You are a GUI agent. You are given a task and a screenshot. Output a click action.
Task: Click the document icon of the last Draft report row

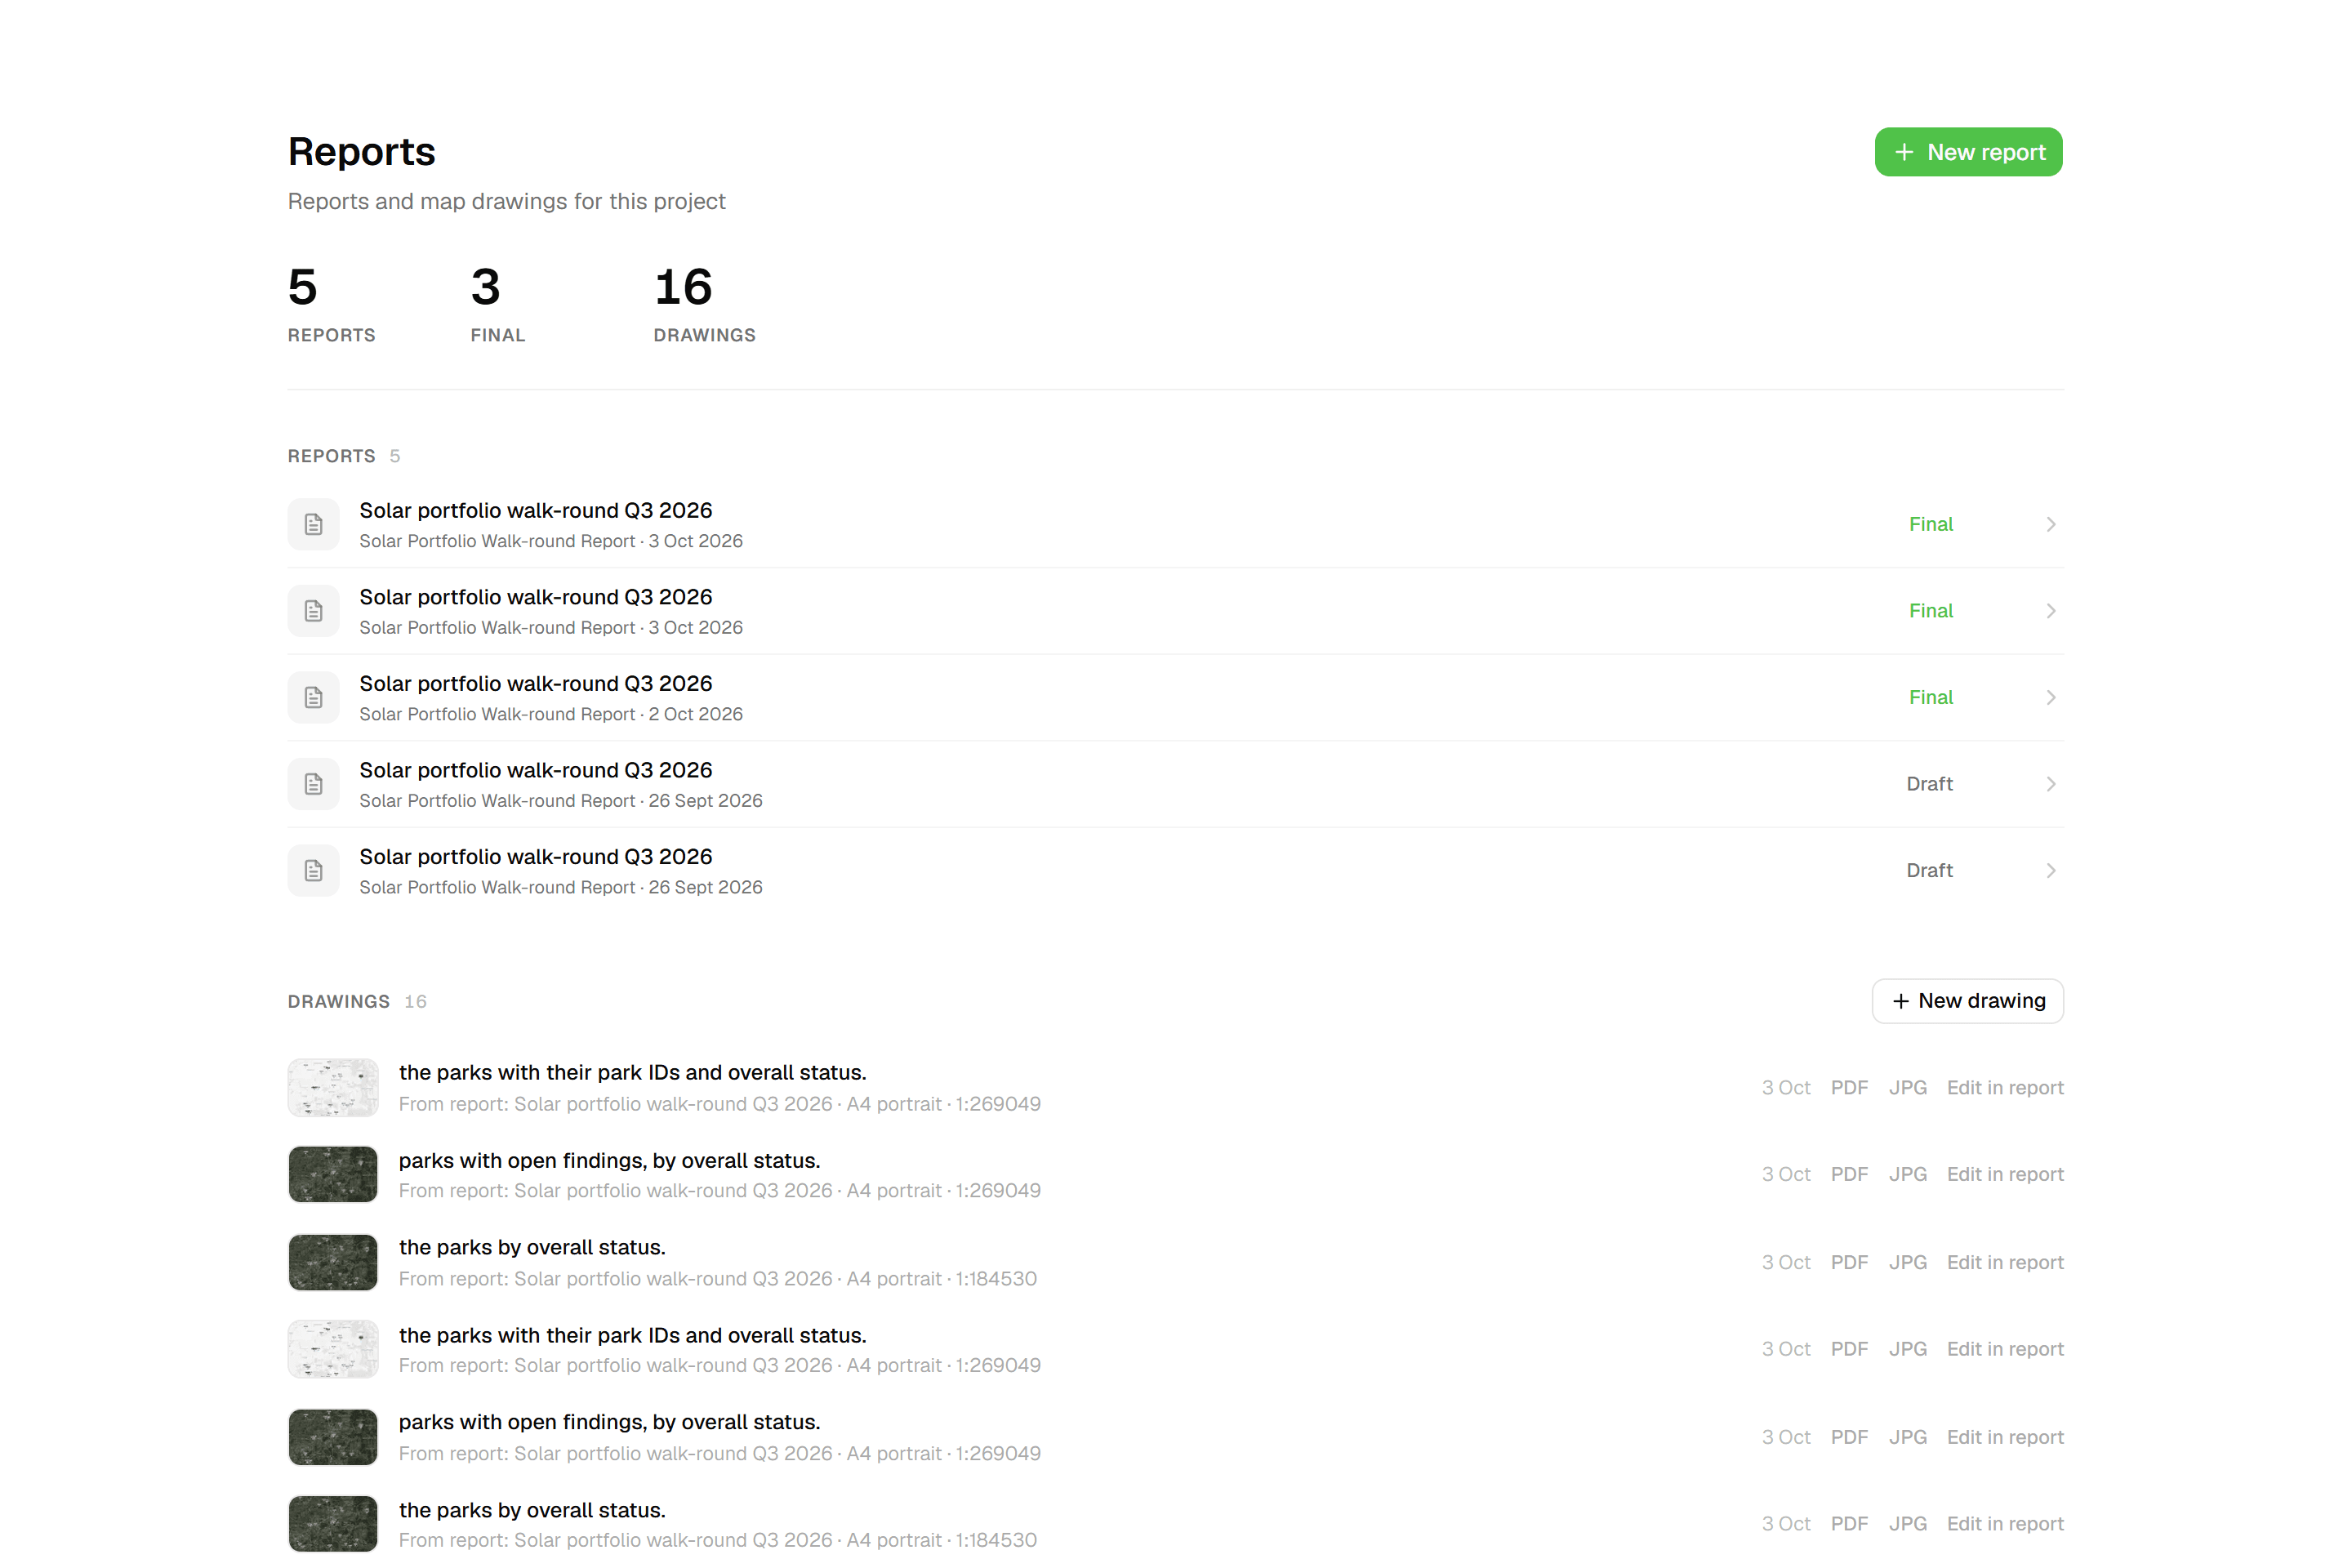click(x=314, y=870)
